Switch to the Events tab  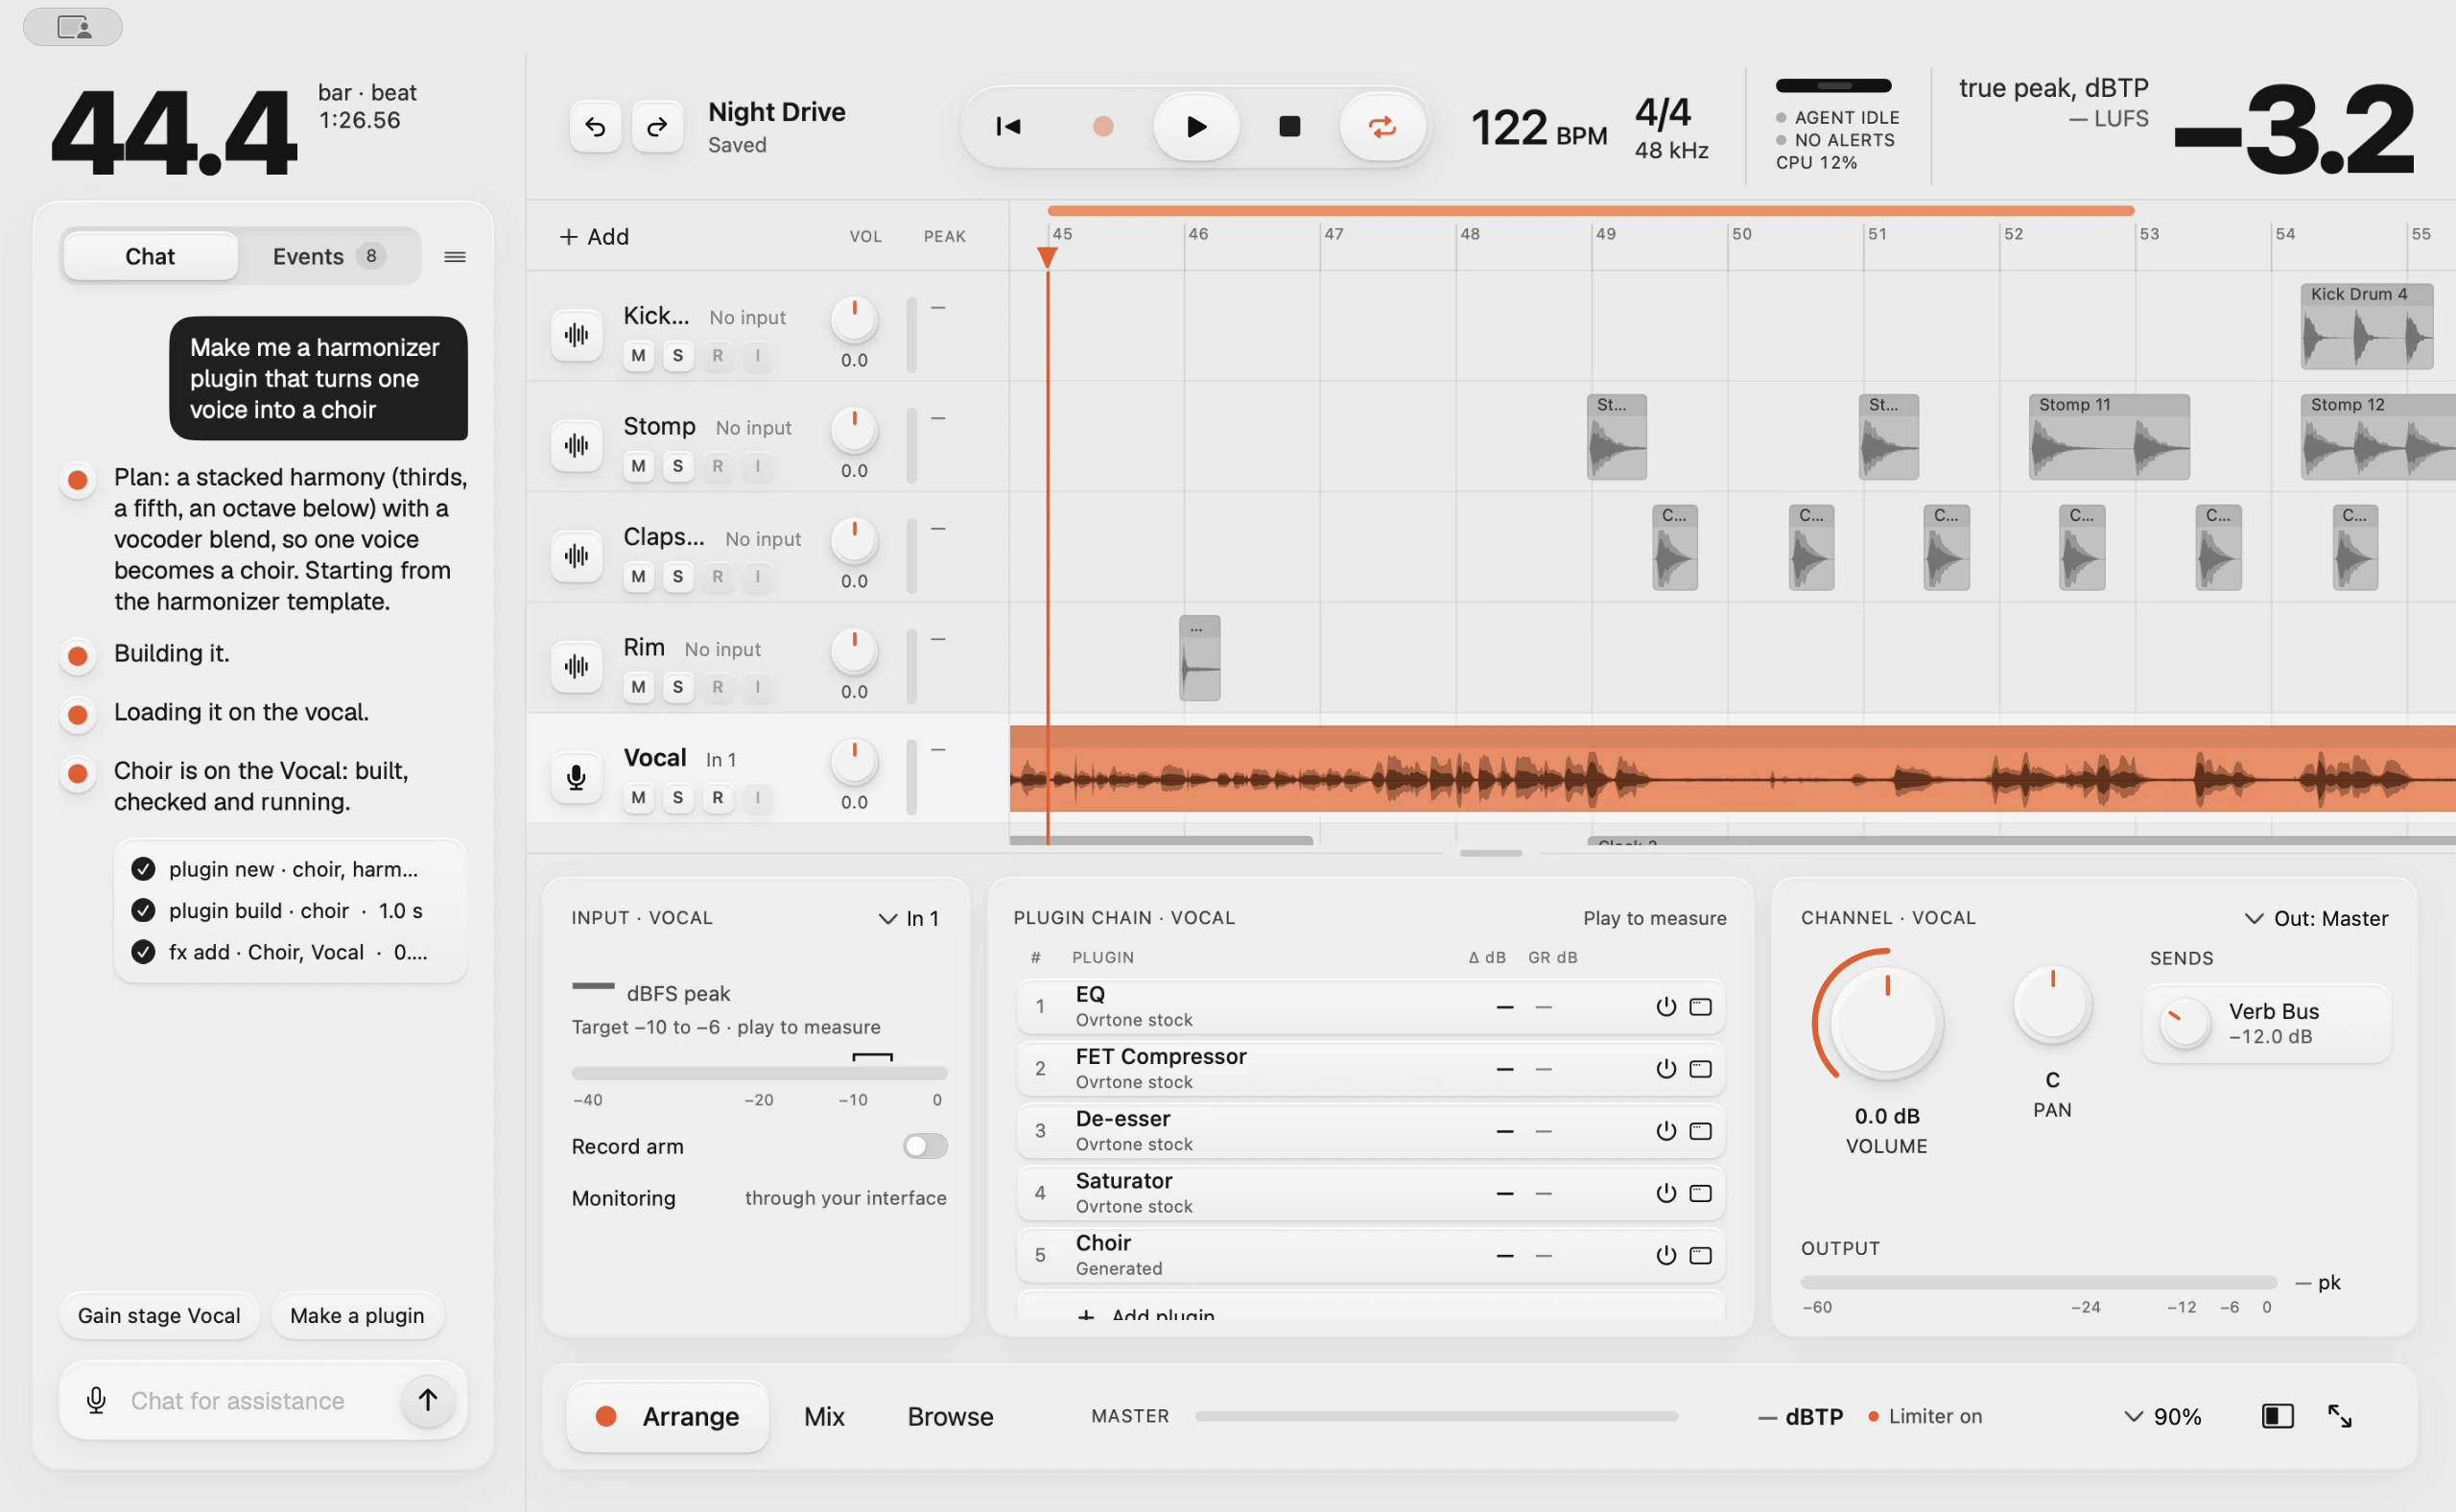click(328, 257)
